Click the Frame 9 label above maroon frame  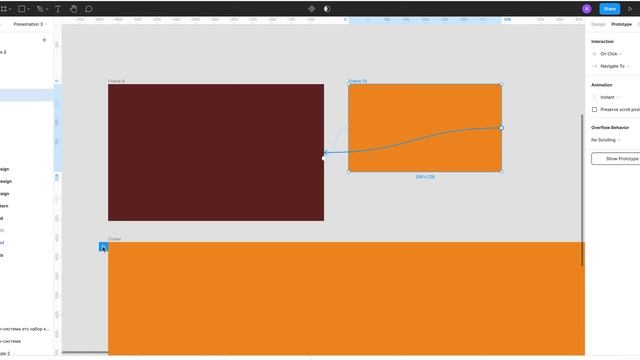click(116, 81)
